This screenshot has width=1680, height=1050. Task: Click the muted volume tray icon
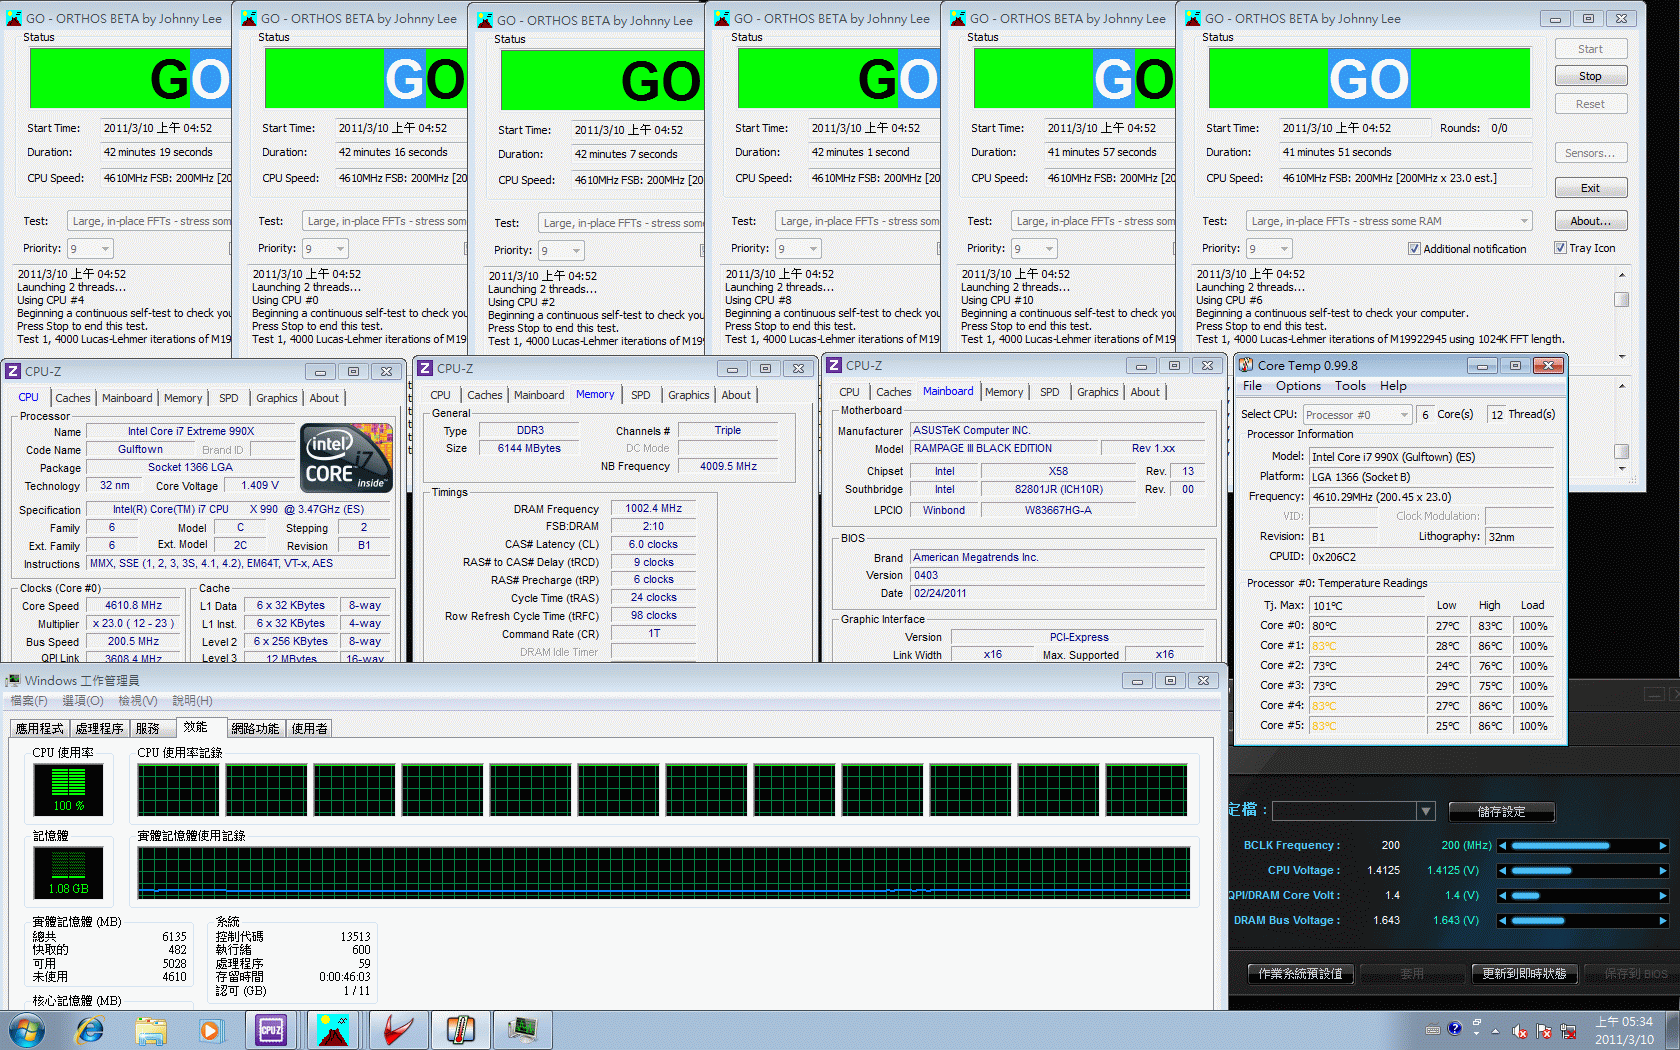(1519, 1031)
